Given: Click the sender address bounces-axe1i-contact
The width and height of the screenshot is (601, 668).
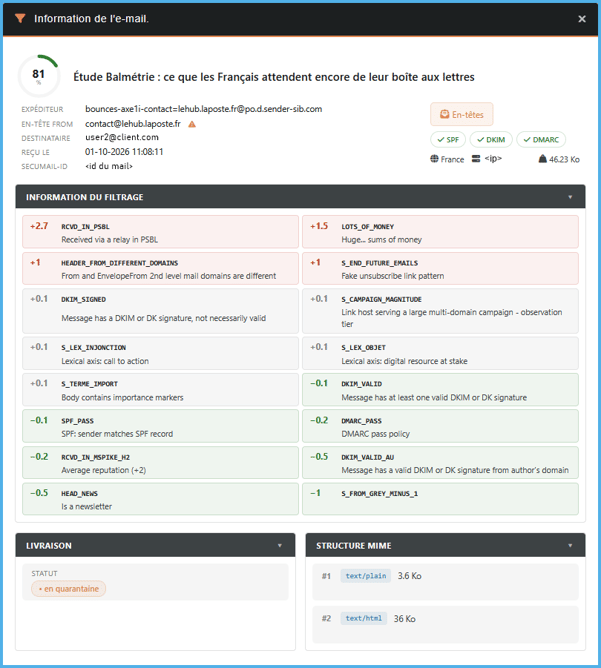Looking at the screenshot, I should [204, 109].
